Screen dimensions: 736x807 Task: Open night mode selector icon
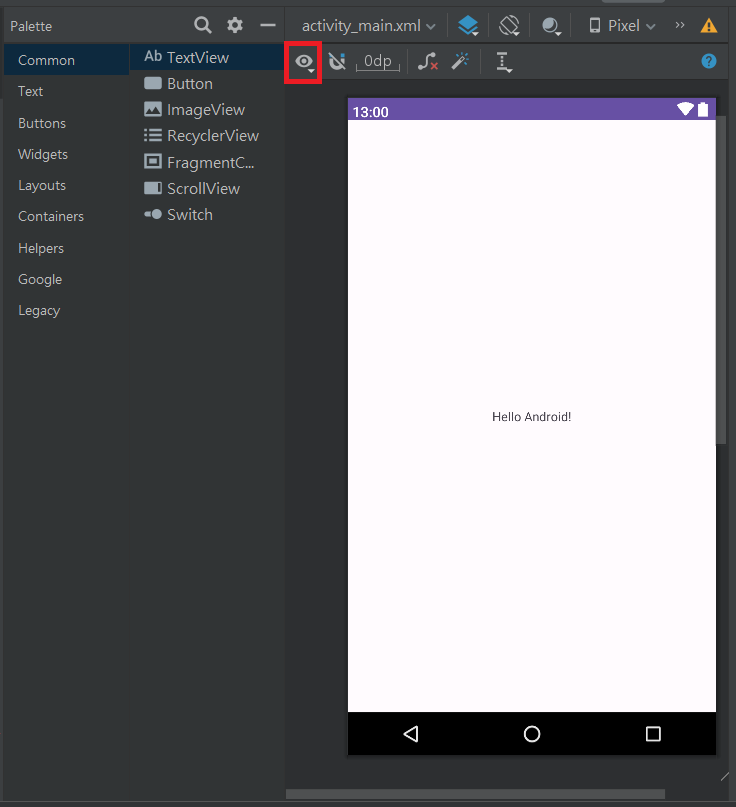click(551, 26)
